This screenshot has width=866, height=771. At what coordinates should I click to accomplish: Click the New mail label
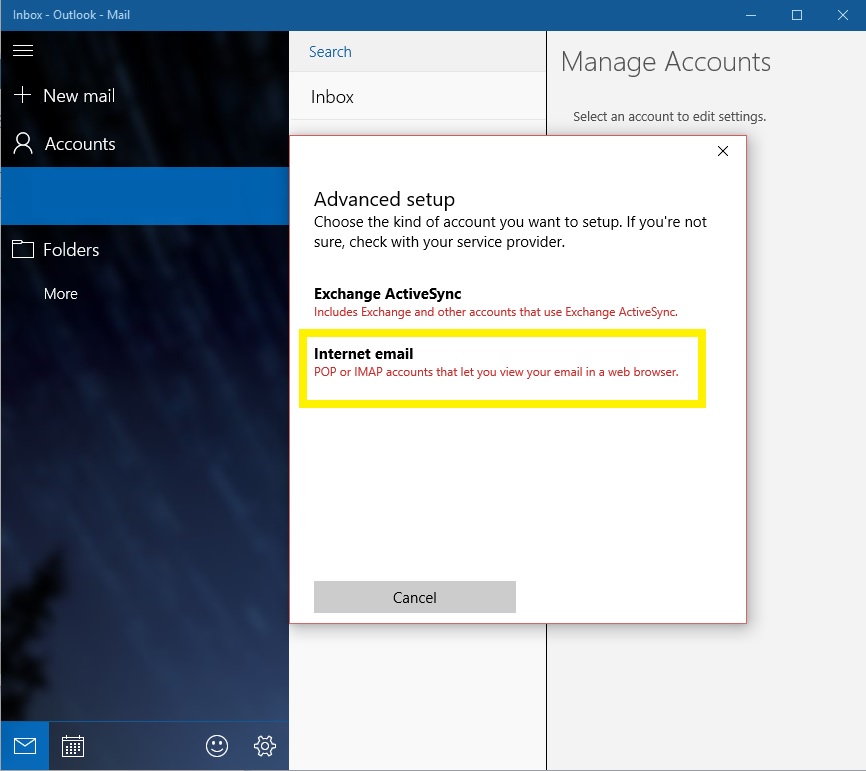tap(79, 96)
